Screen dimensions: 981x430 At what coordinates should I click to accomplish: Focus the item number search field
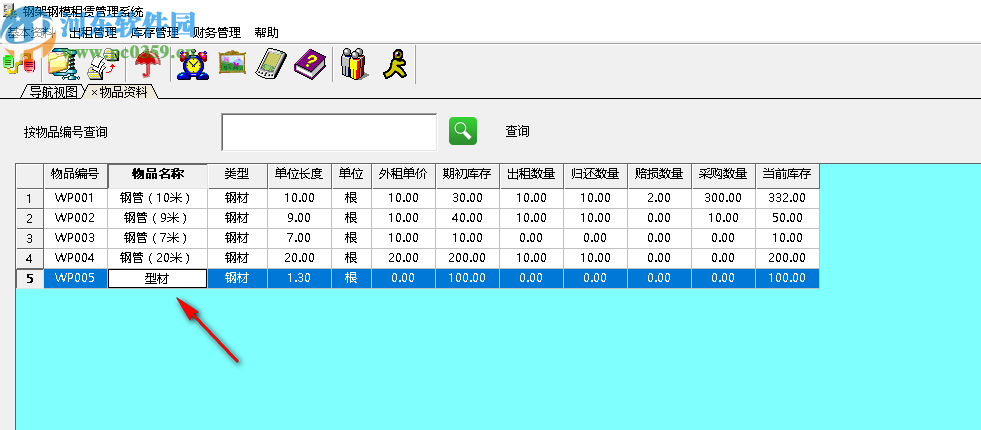329,132
